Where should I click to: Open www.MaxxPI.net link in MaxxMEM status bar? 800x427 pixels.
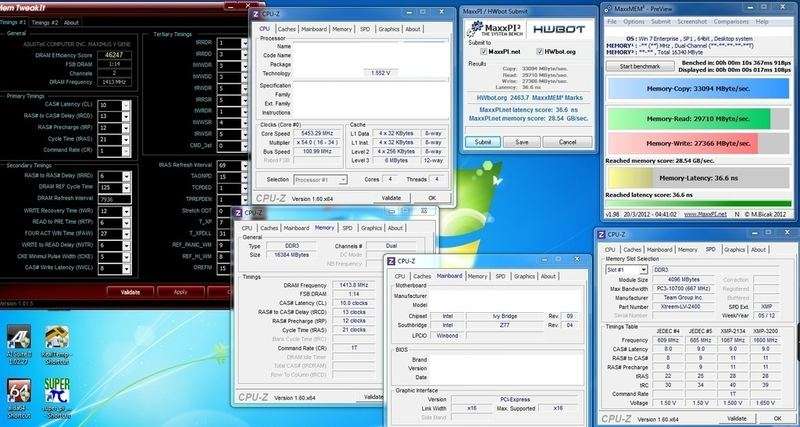pos(705,214)
